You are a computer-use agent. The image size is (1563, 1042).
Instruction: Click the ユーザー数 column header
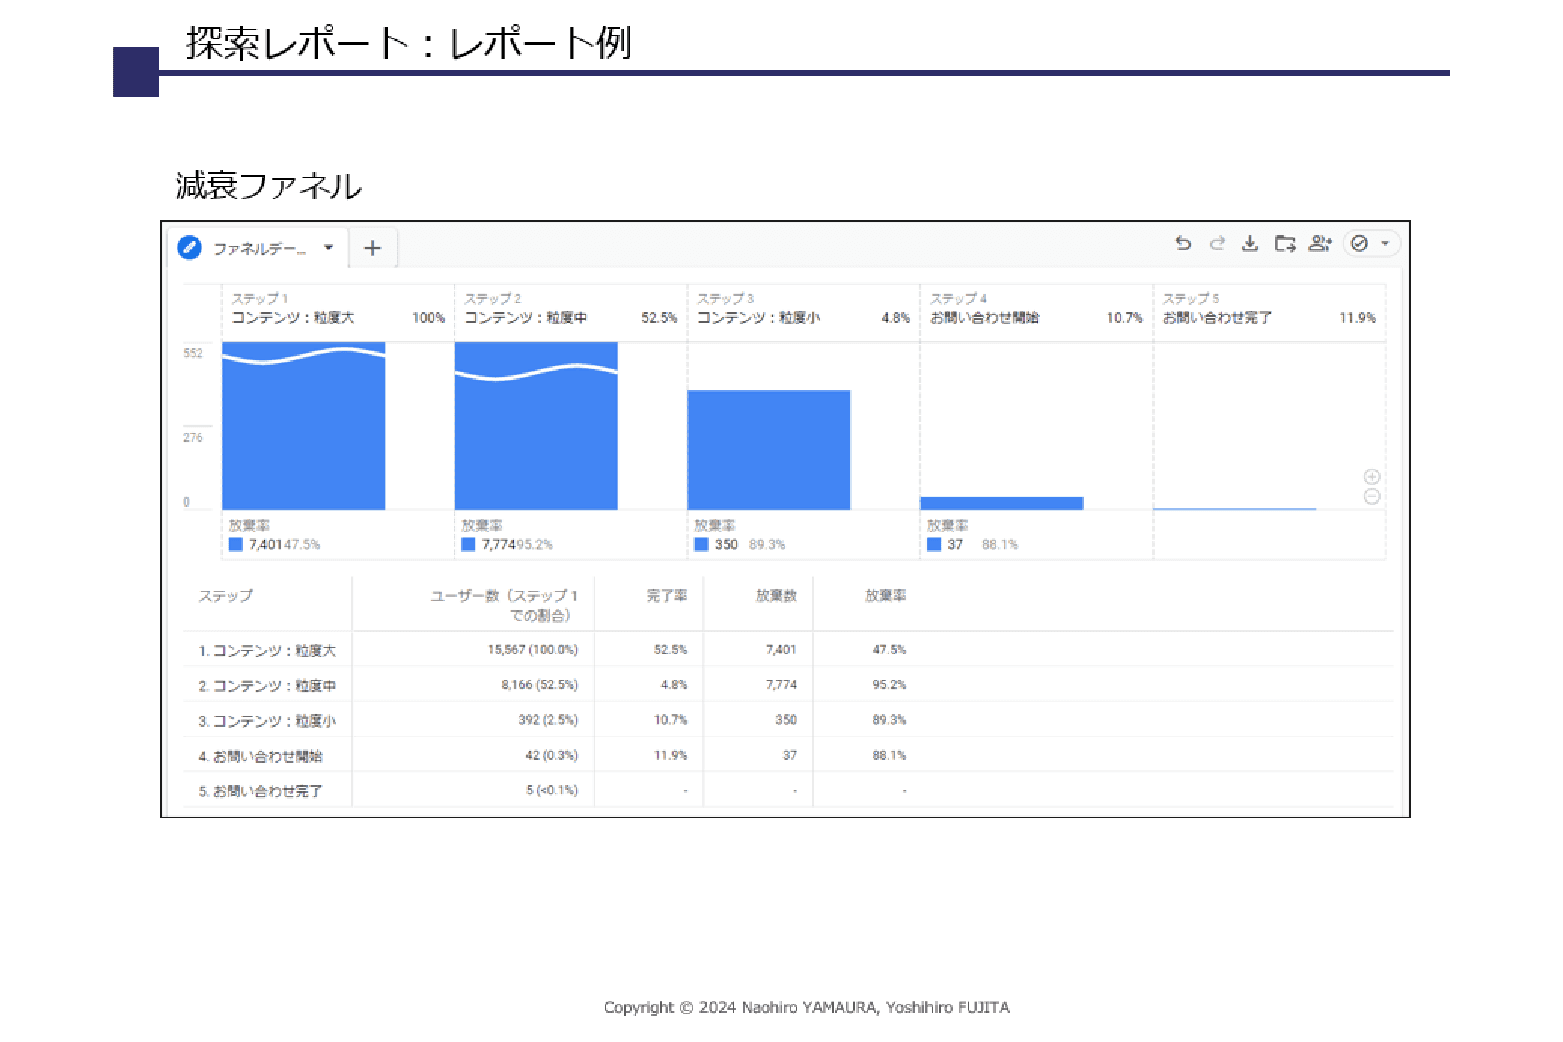(504, 605)
